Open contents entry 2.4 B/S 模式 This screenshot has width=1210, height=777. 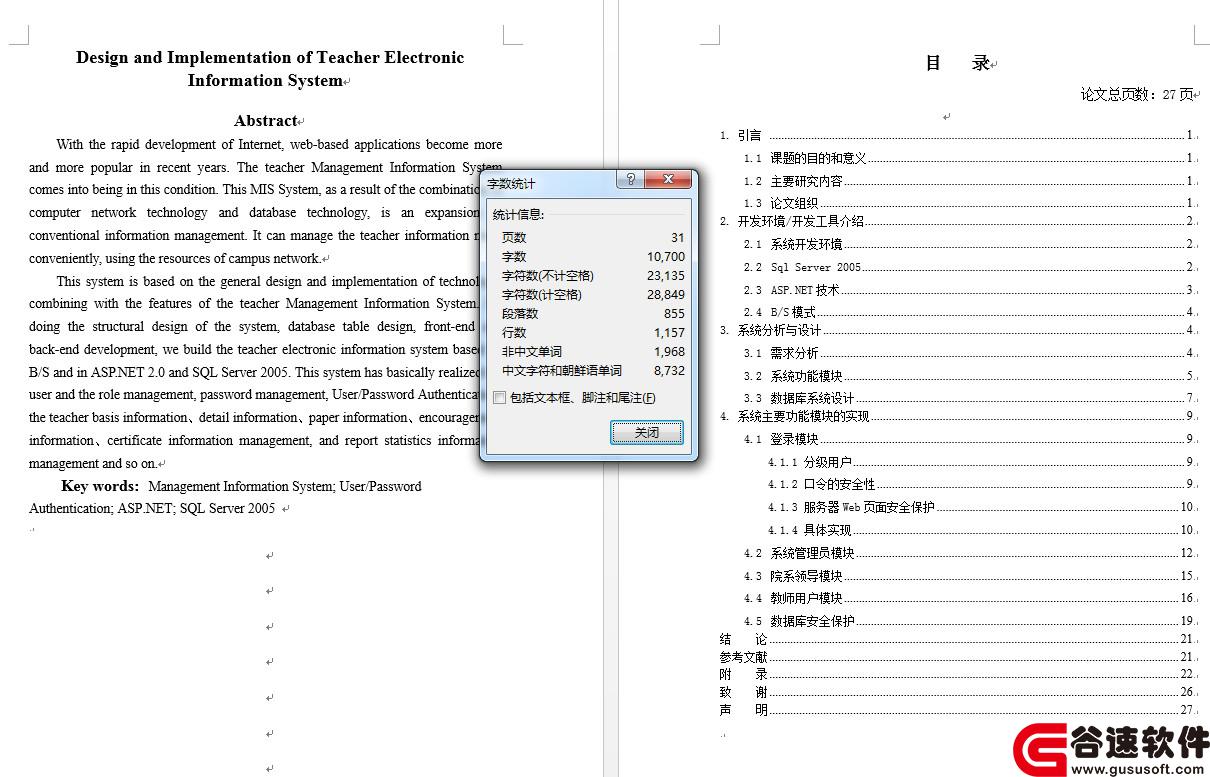[x=968, y=312]
